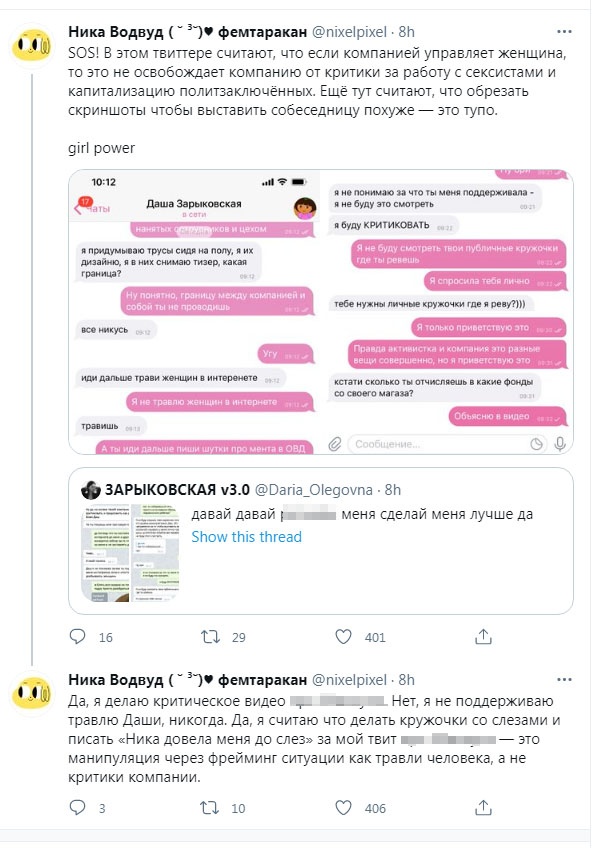Open the embedded chat screenshot image
The width and height of the screenshot is (611, 848).
(x=321, y=313)
